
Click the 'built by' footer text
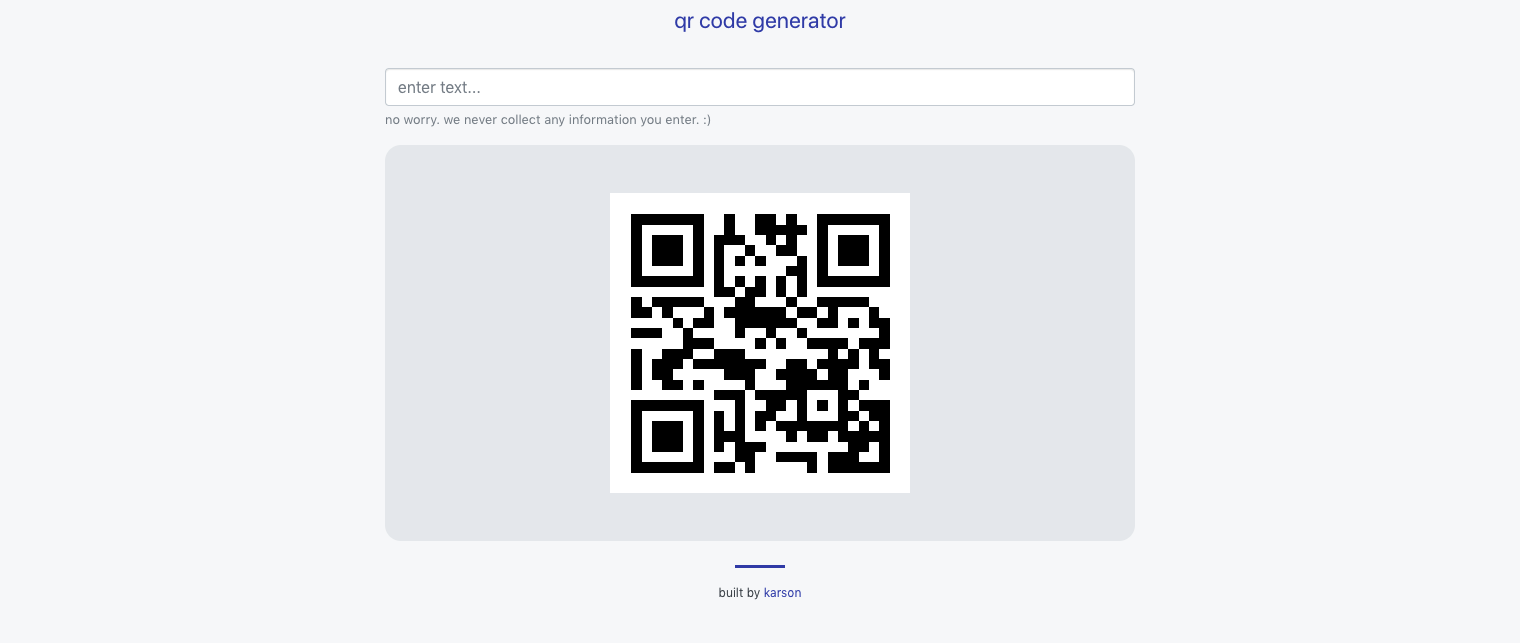pos(739,593)
